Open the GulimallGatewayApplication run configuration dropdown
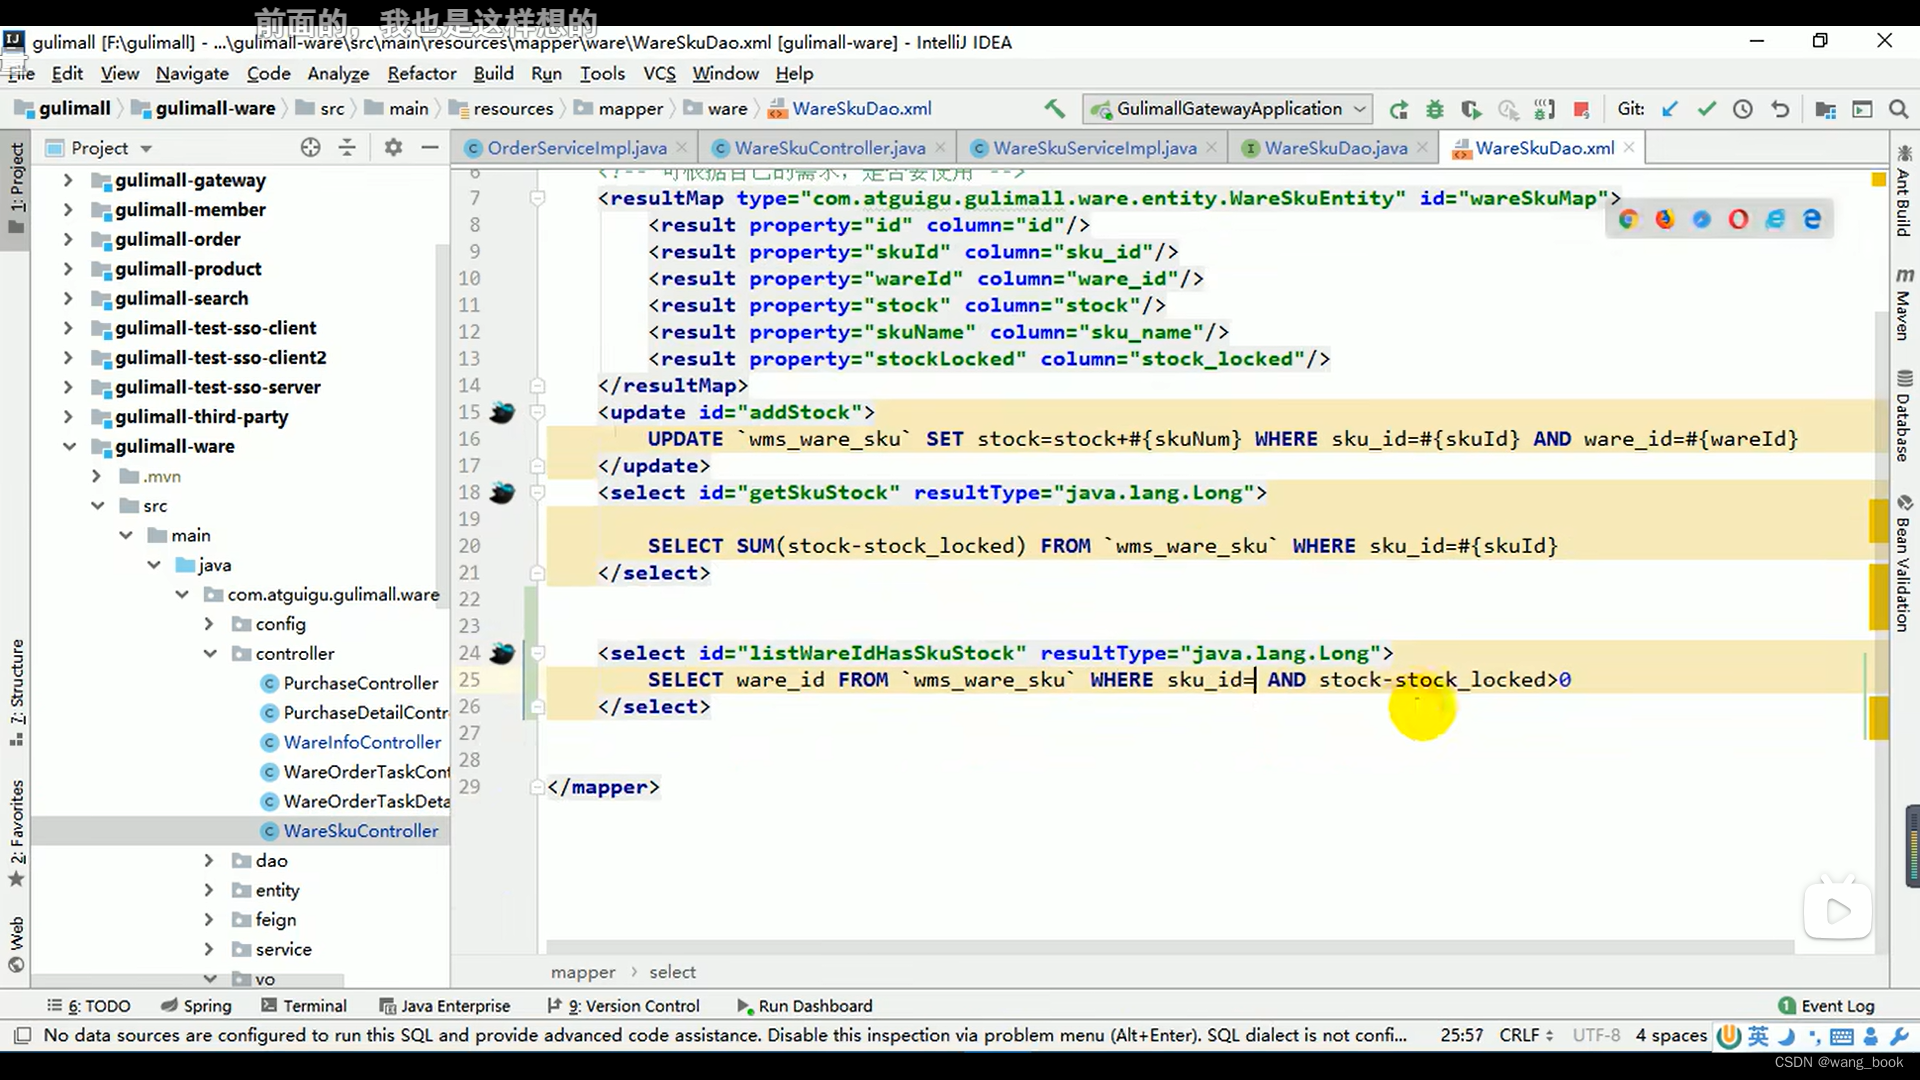Viewport: 1920px width, 1080px height. pos(1230,109)
